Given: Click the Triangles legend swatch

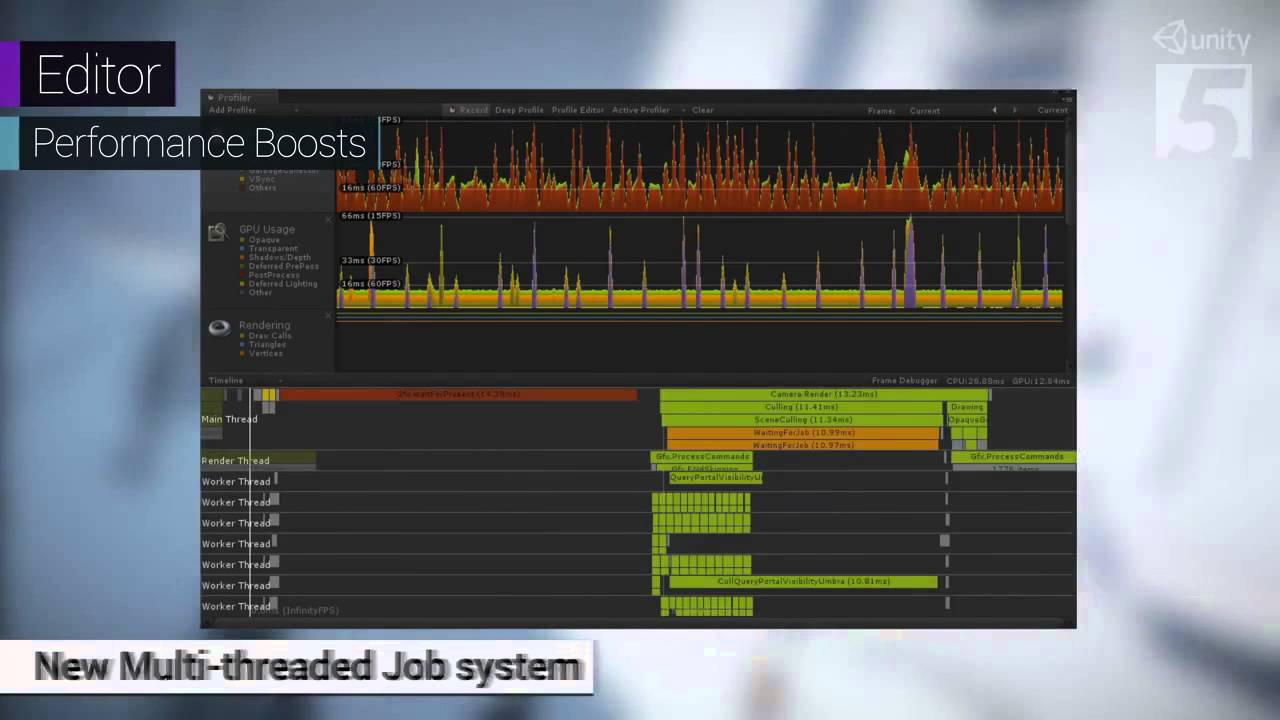Looking at the screenshot, I should point(242,345).
